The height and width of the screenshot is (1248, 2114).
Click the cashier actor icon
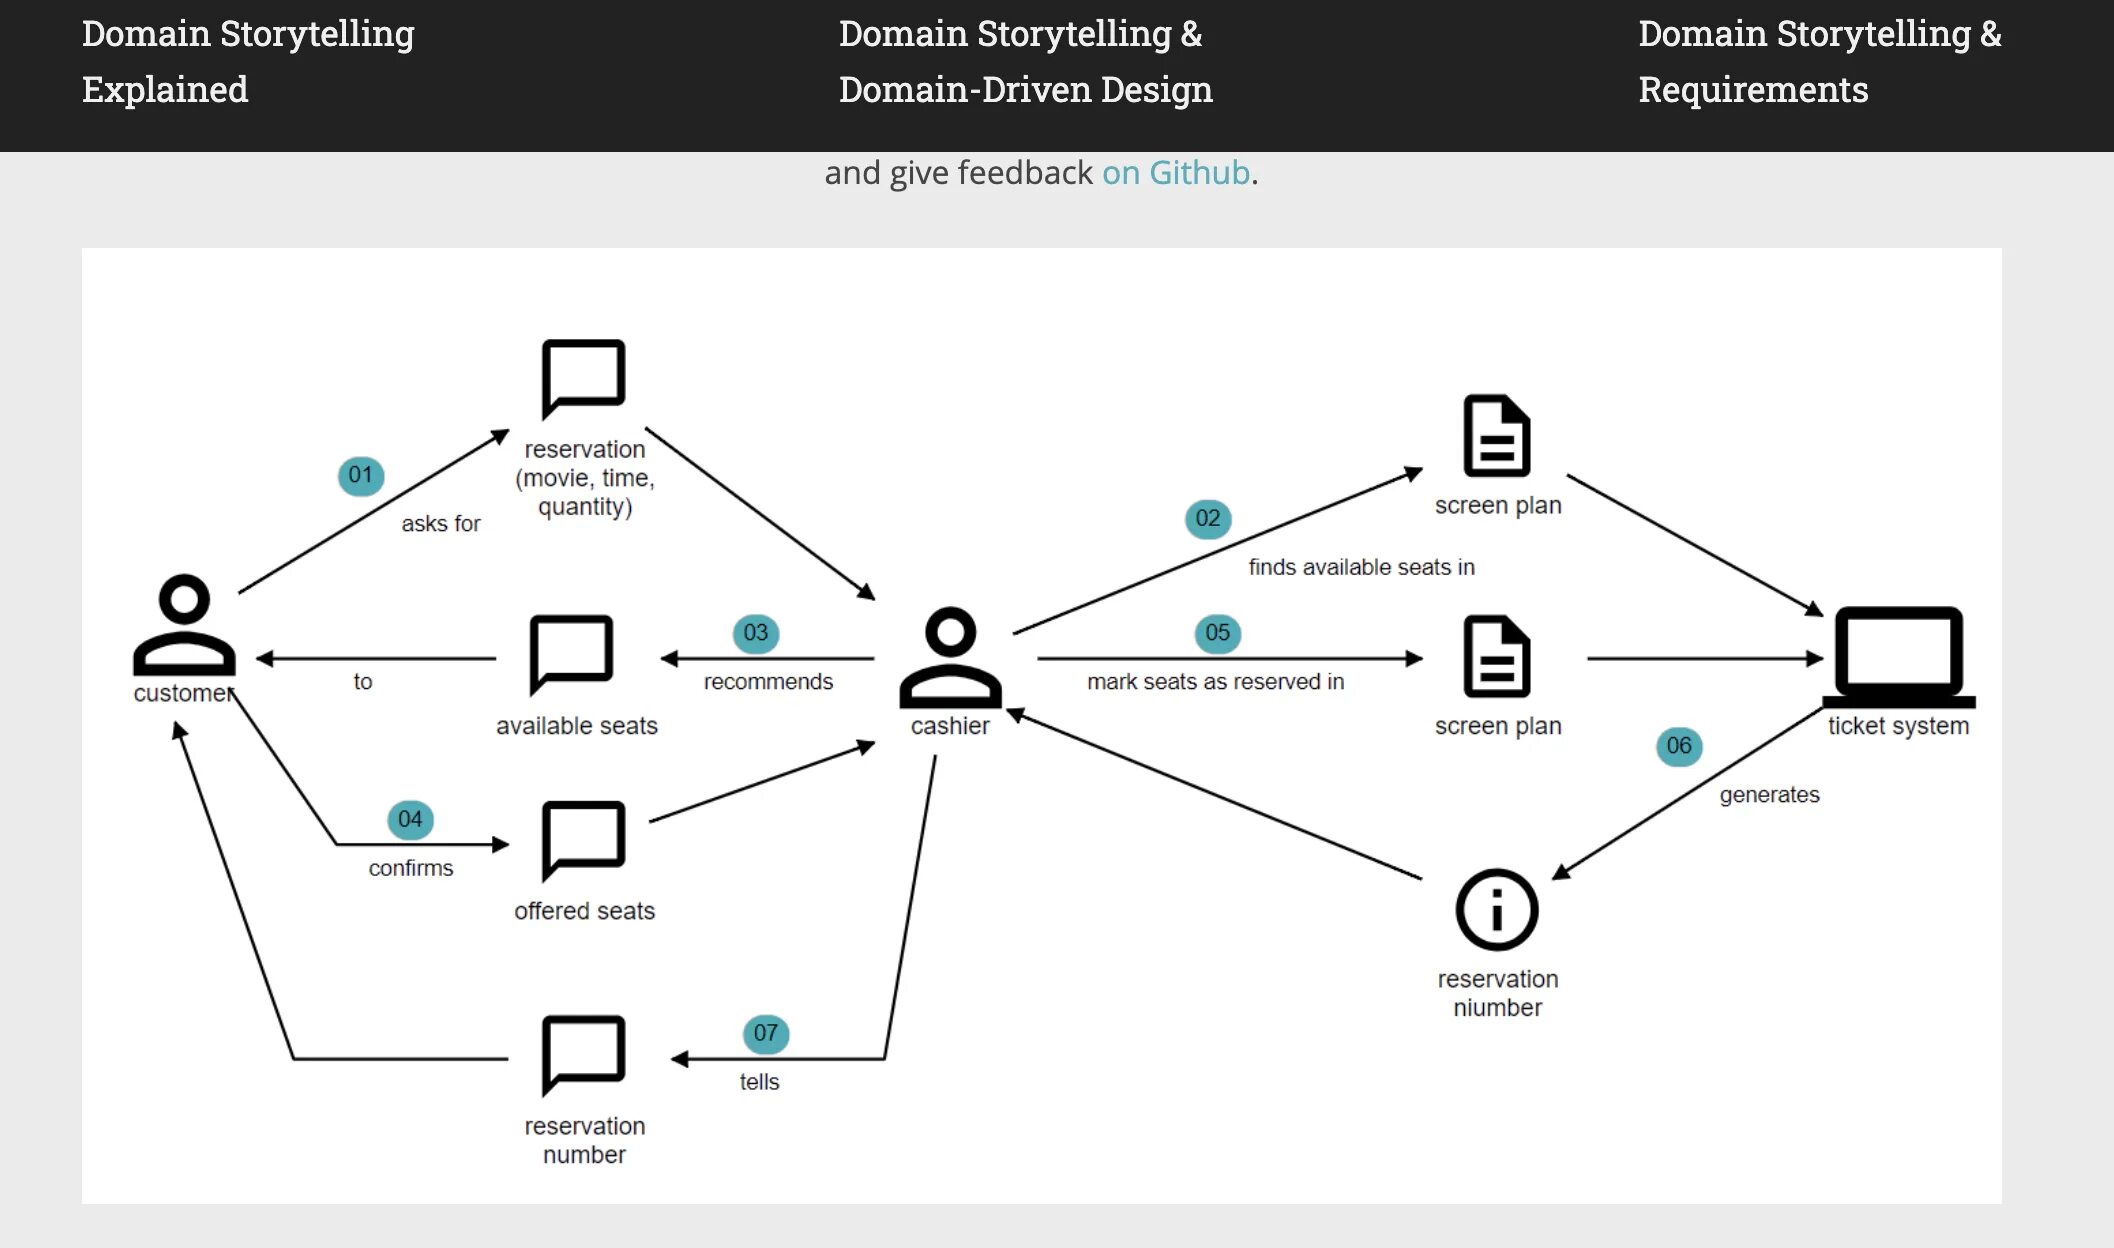950,657
